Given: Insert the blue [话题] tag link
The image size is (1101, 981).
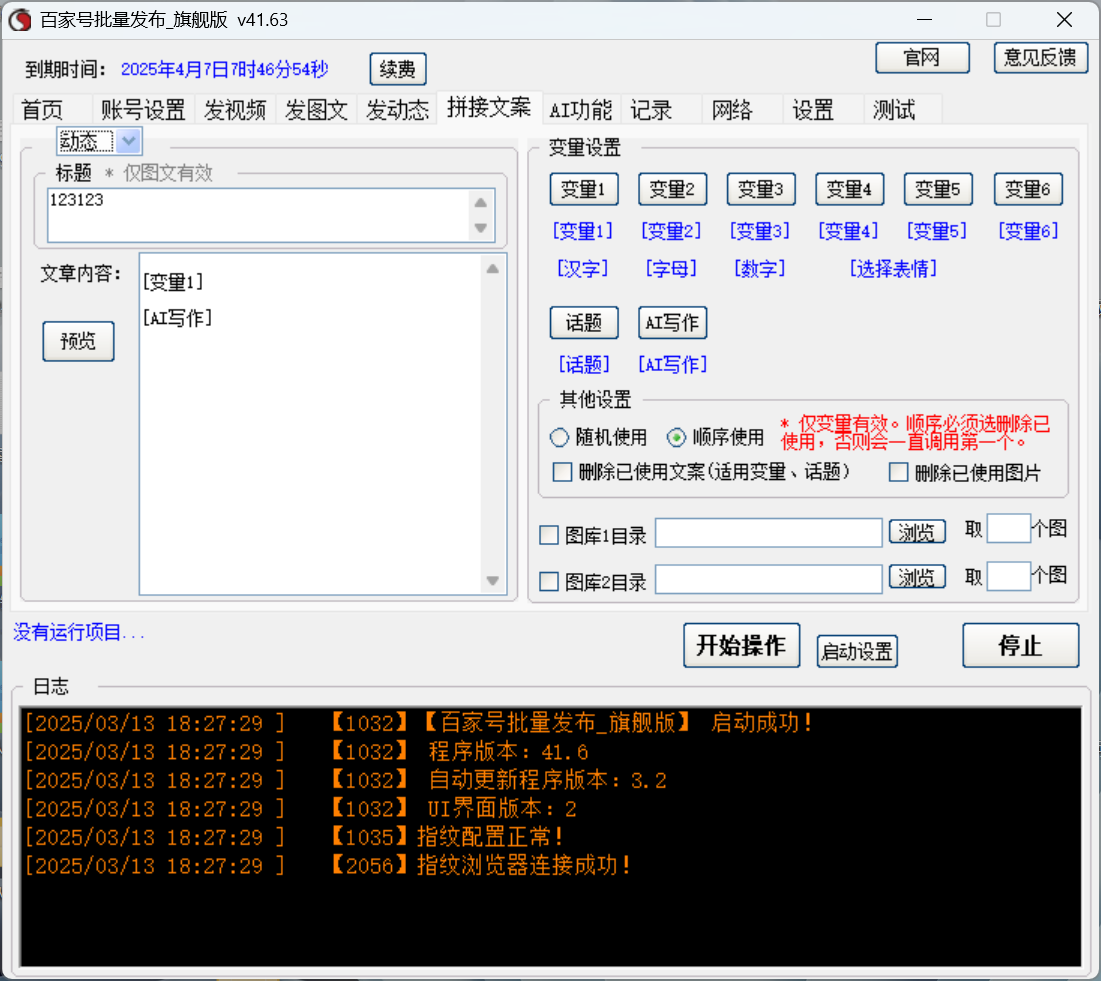Looking at the screenshot, I should click(x=584, y=364).
